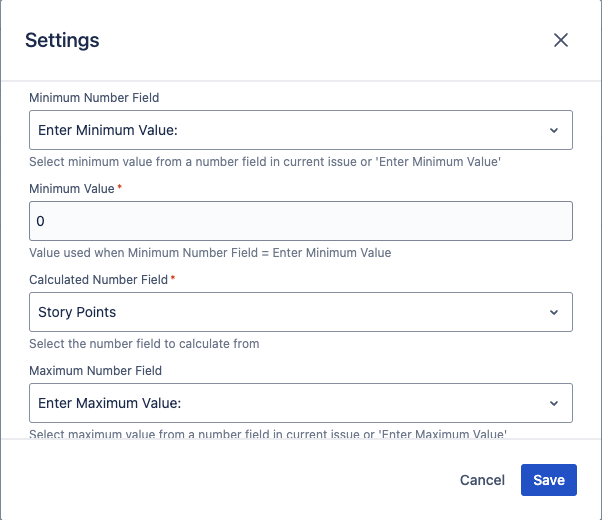Click the Settings dialog title
The width and height of the screenshot is (602, 520).
tap(62, 40)
